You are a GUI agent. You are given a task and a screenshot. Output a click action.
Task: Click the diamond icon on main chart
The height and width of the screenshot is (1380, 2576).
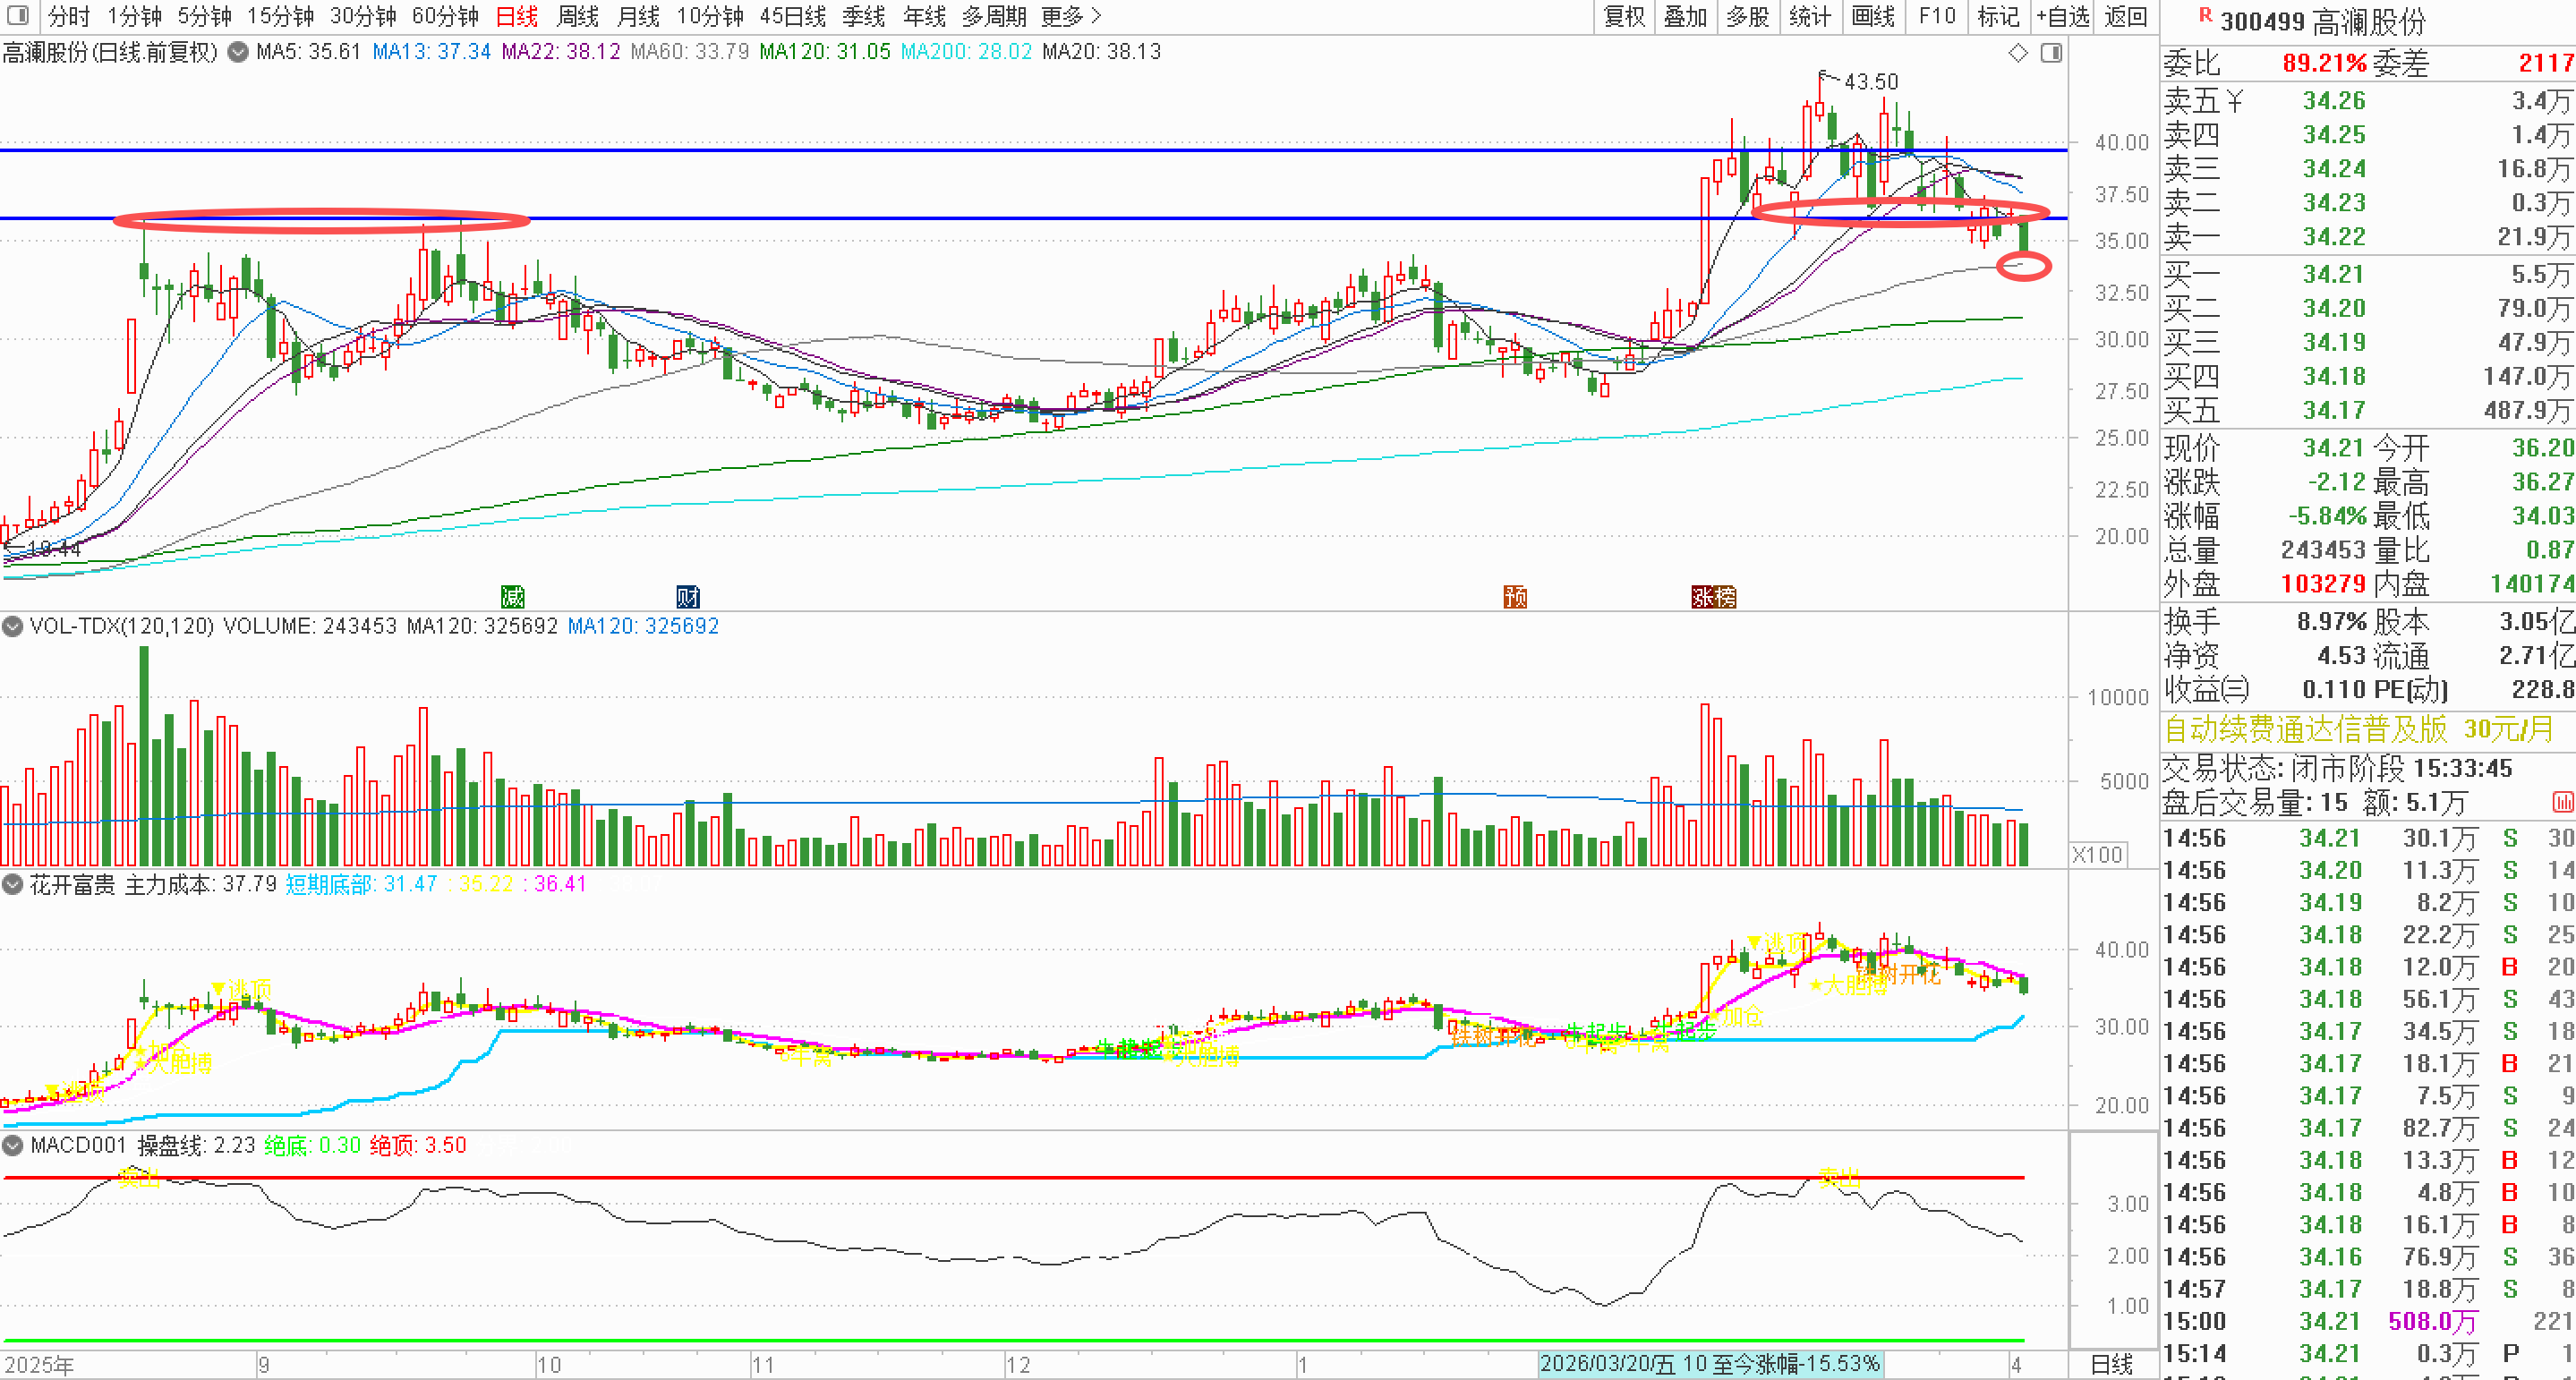2018,53
